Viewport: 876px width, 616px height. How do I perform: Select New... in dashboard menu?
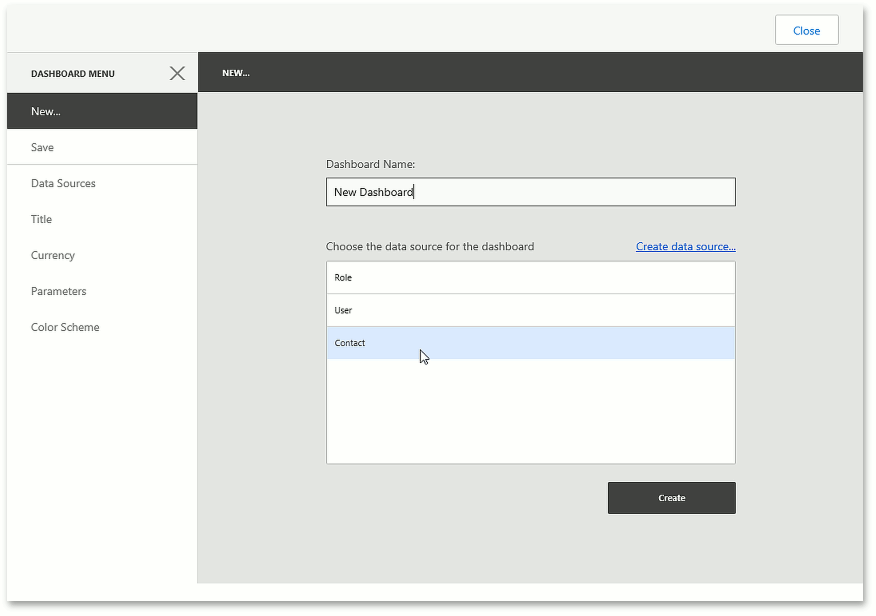pyautogui.click(x=102, y=111)
